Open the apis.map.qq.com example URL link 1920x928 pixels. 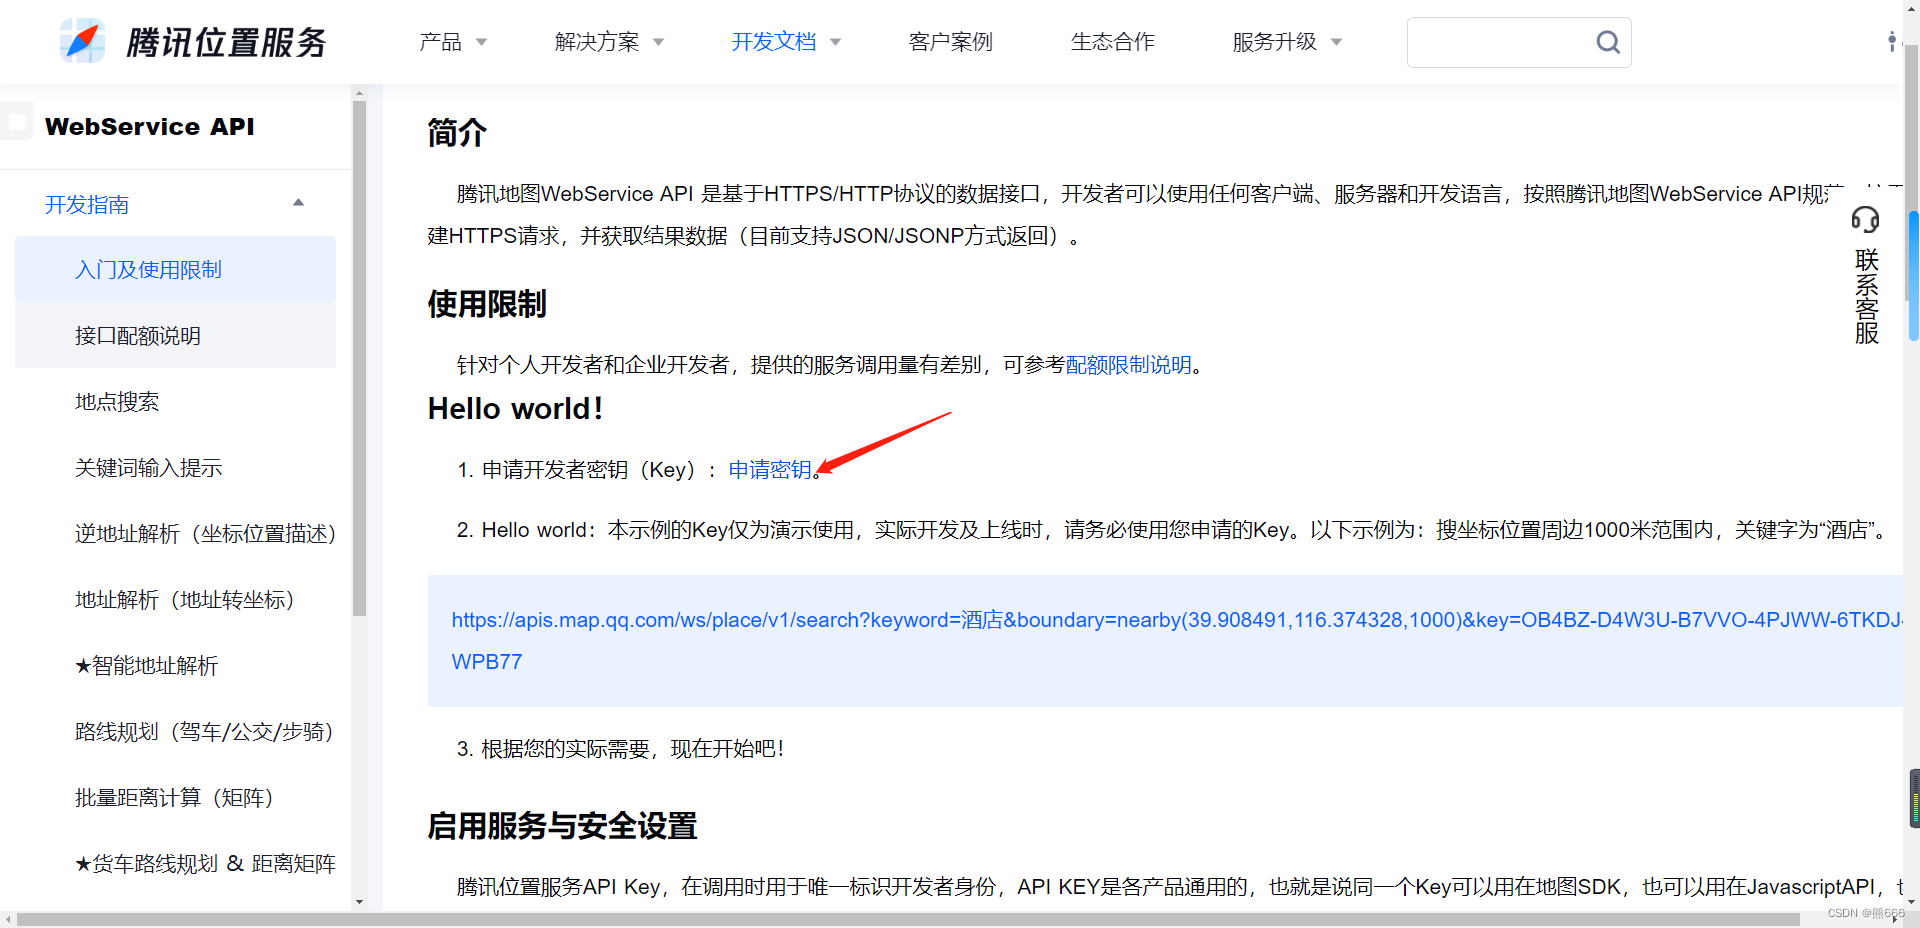click(x=1176, y=640)
